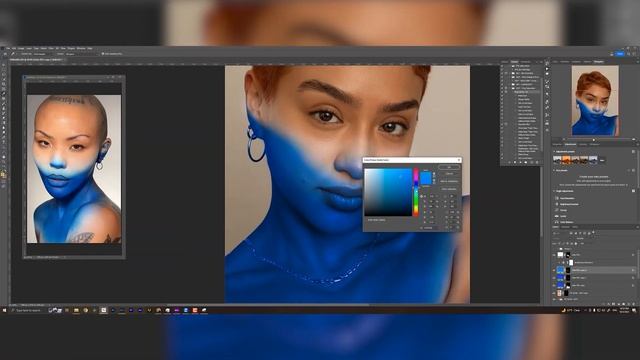The width and height of the screenshot is (640, 360).
Task: Click the floating reference photo of bald model
Action: pos(74,169)
